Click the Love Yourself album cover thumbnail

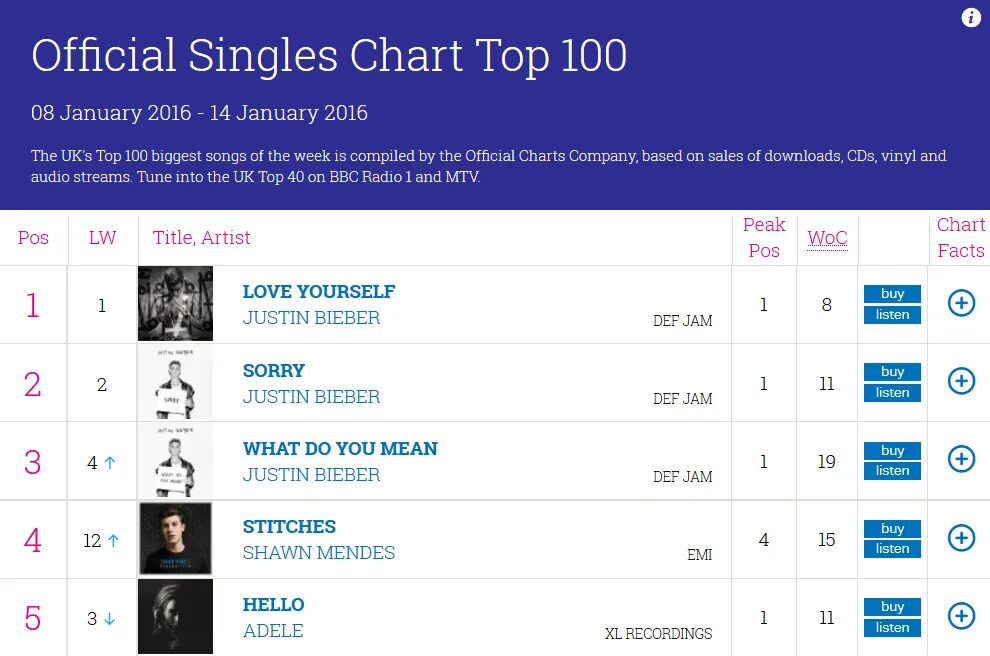coord(176,304)
